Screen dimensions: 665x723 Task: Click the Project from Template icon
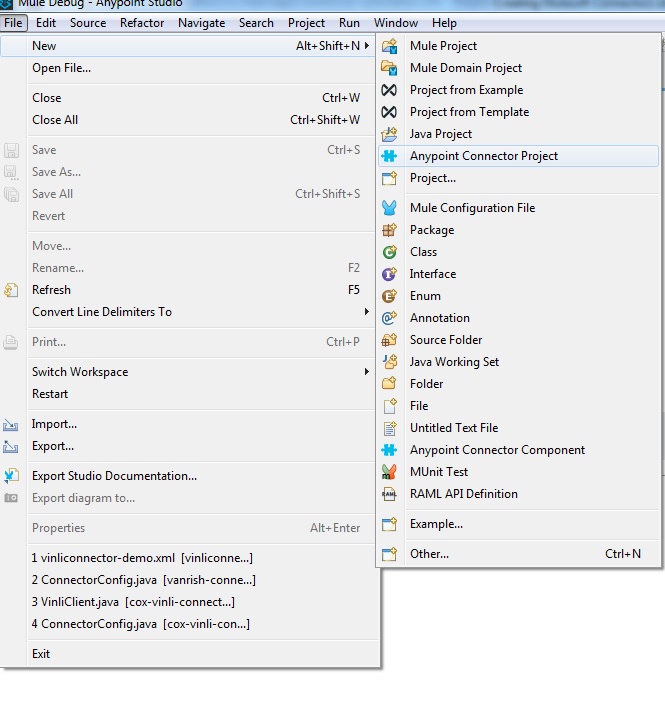tap(389, 112)
